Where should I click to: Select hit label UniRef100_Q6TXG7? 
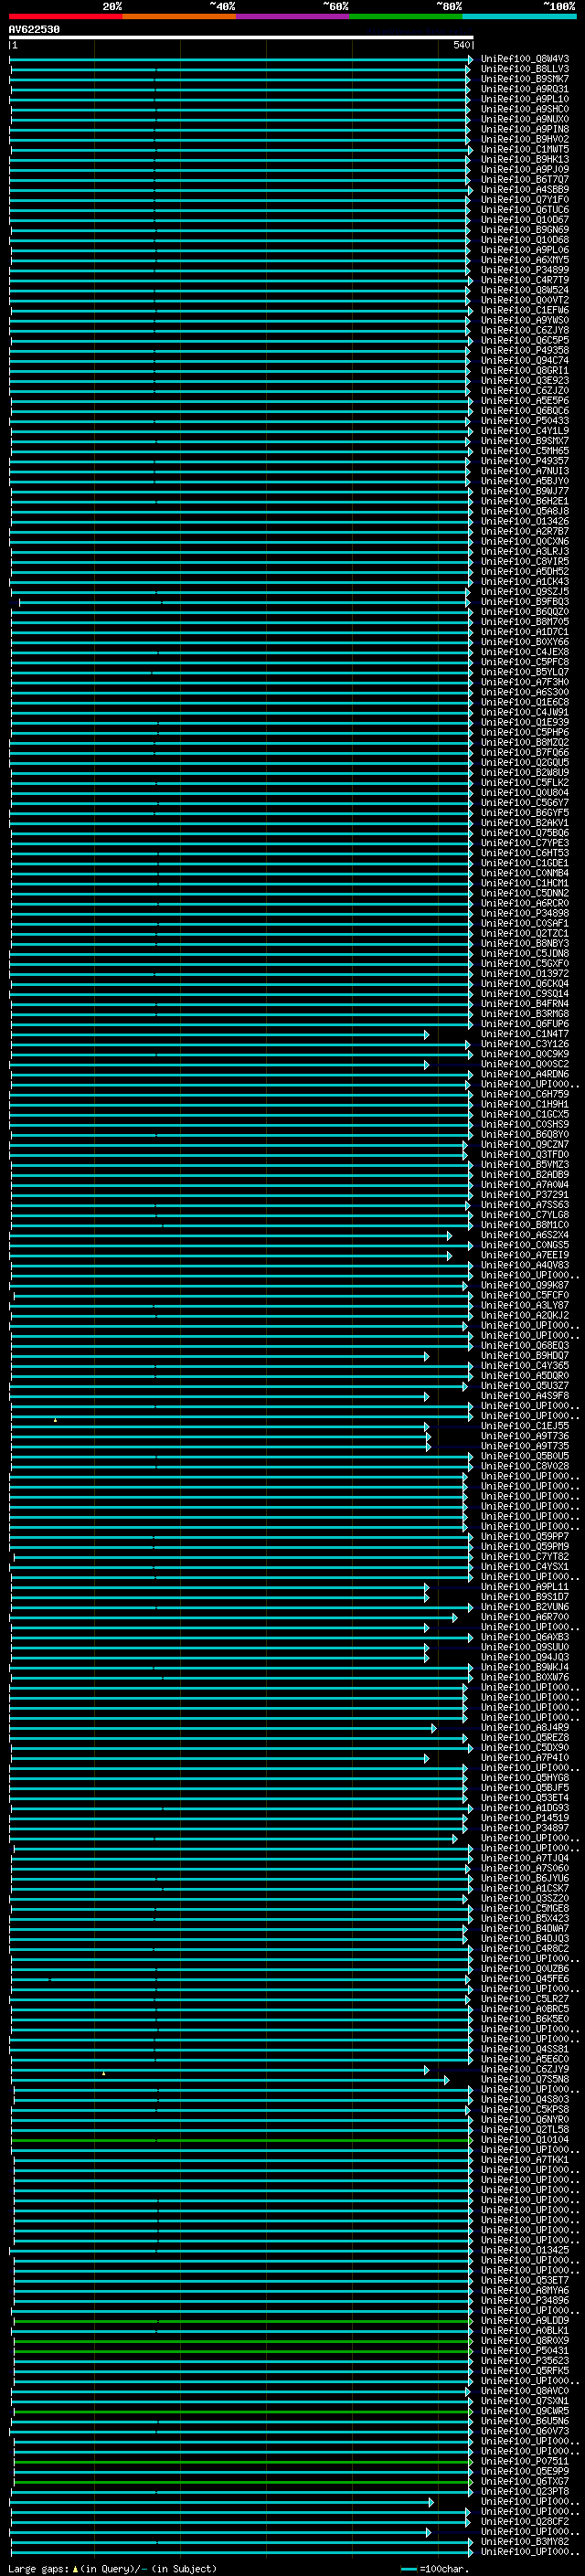(525, 2481)
